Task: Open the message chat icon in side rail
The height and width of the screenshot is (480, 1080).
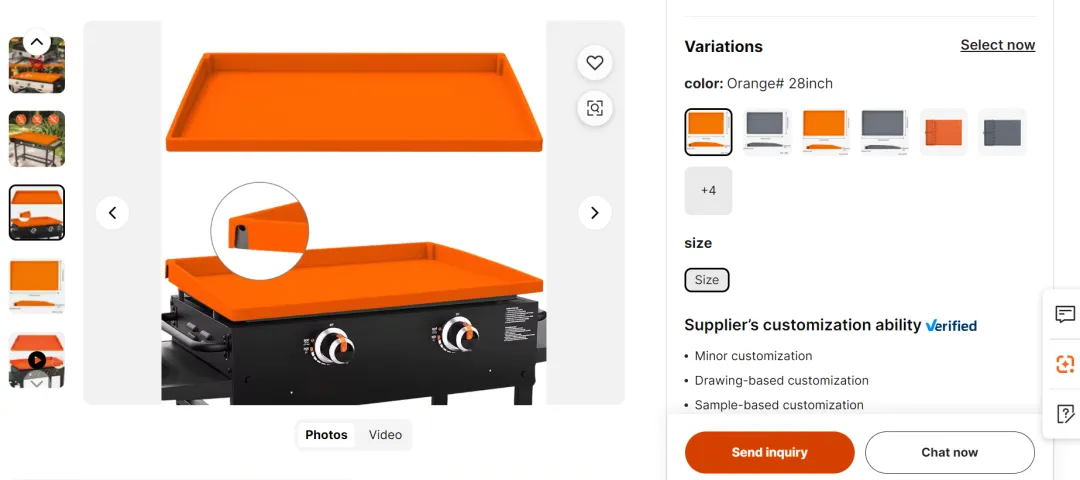Action: (x=1065, y=315)
